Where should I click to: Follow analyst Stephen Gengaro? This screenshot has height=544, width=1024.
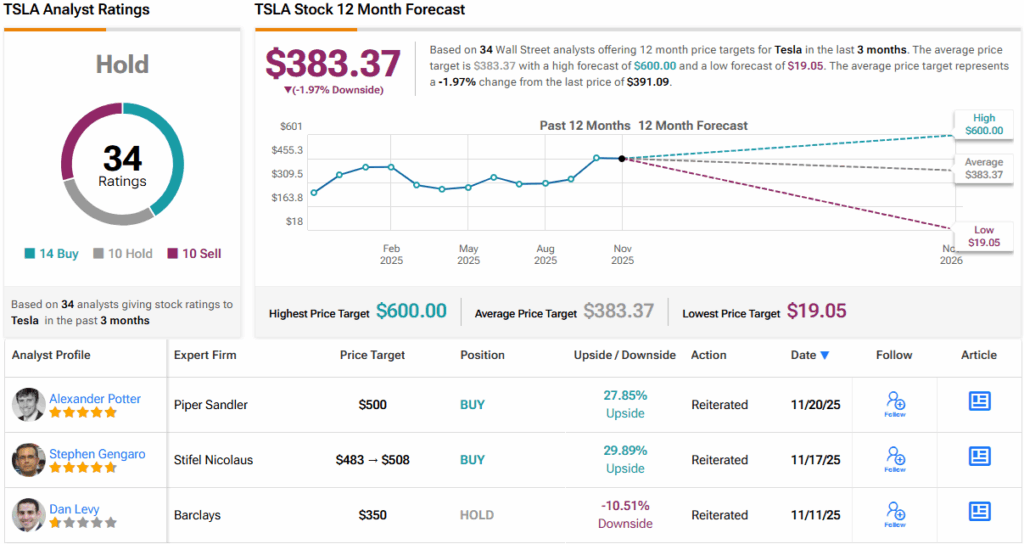point(895,458)
